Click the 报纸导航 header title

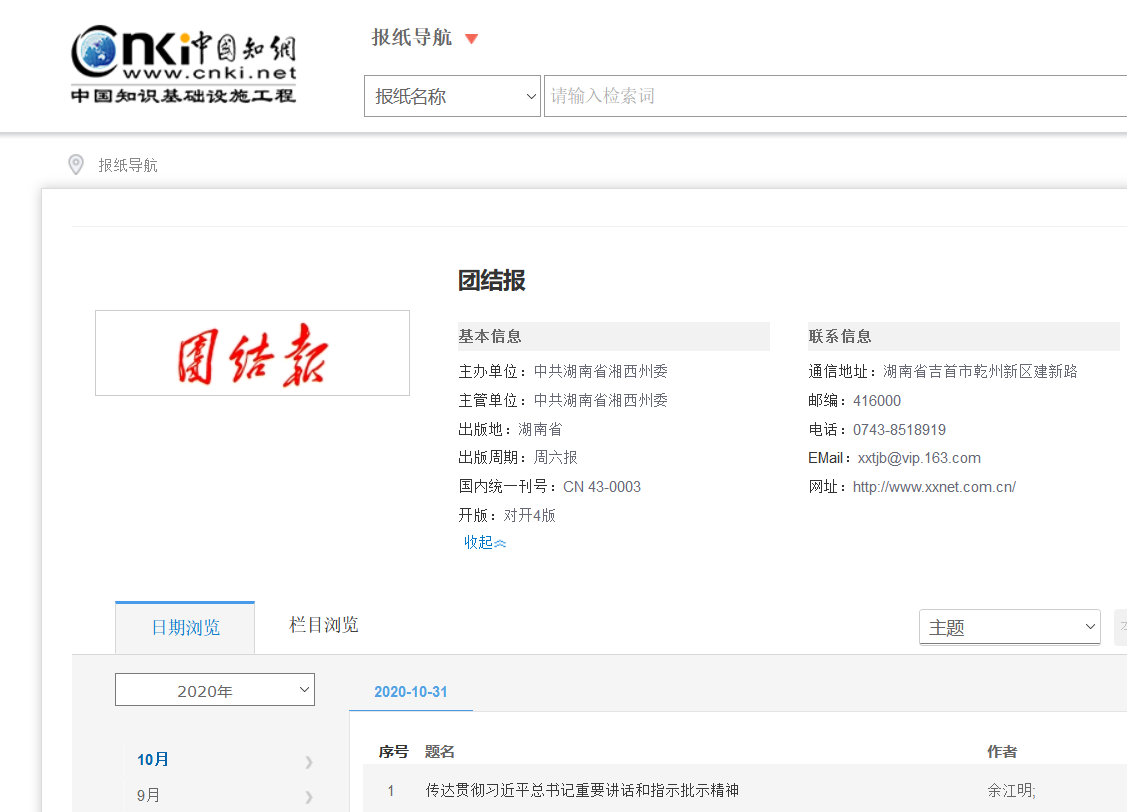coord(412,38)
